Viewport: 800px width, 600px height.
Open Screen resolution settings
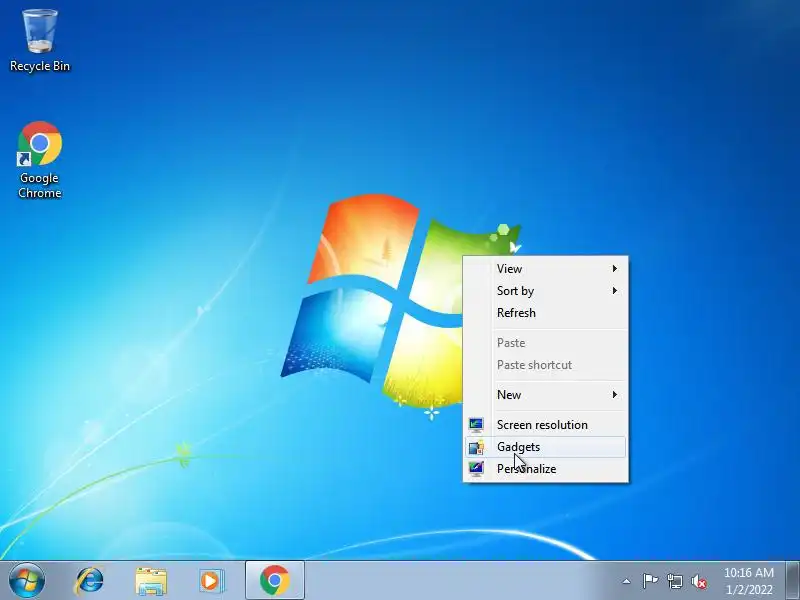coord(545,425)
